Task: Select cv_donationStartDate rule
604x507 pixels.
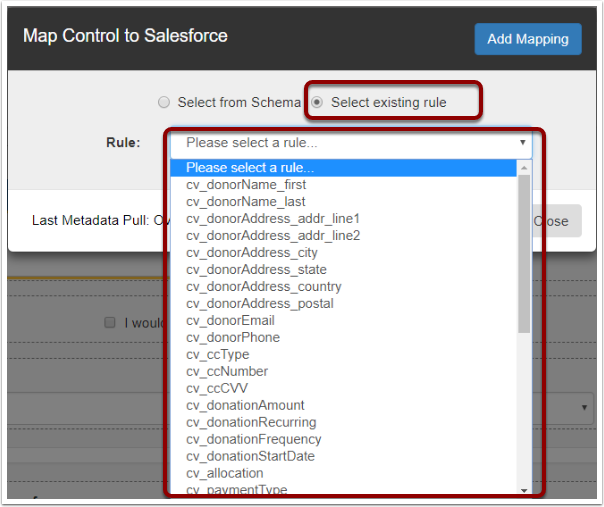Action: [343, 456]
